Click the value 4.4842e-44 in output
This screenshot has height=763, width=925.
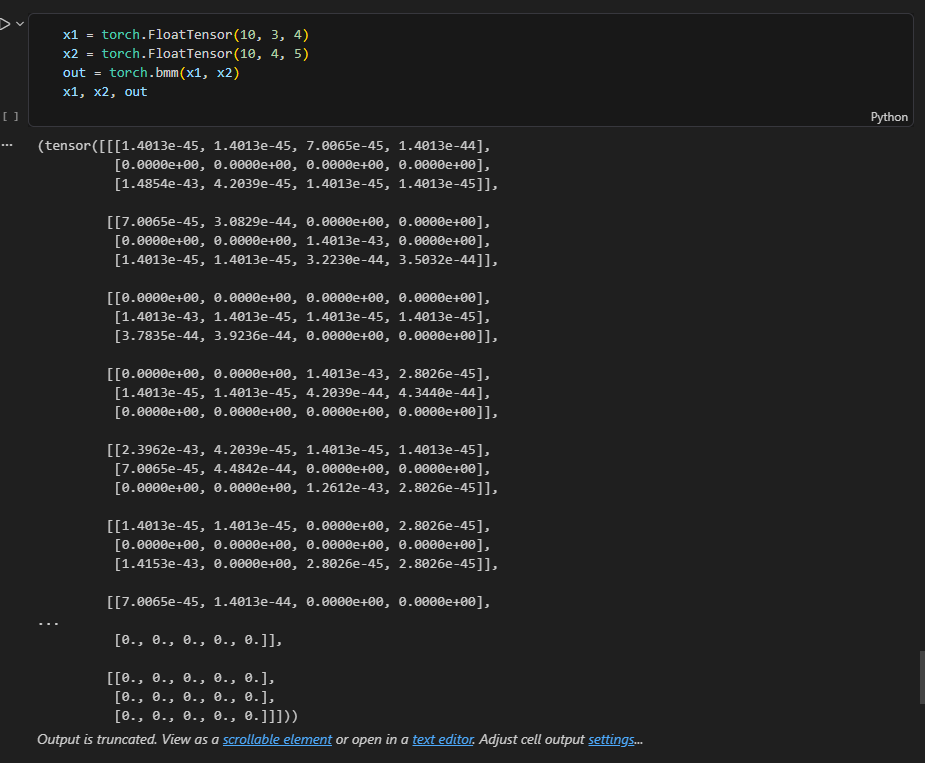tap(252, 469)
